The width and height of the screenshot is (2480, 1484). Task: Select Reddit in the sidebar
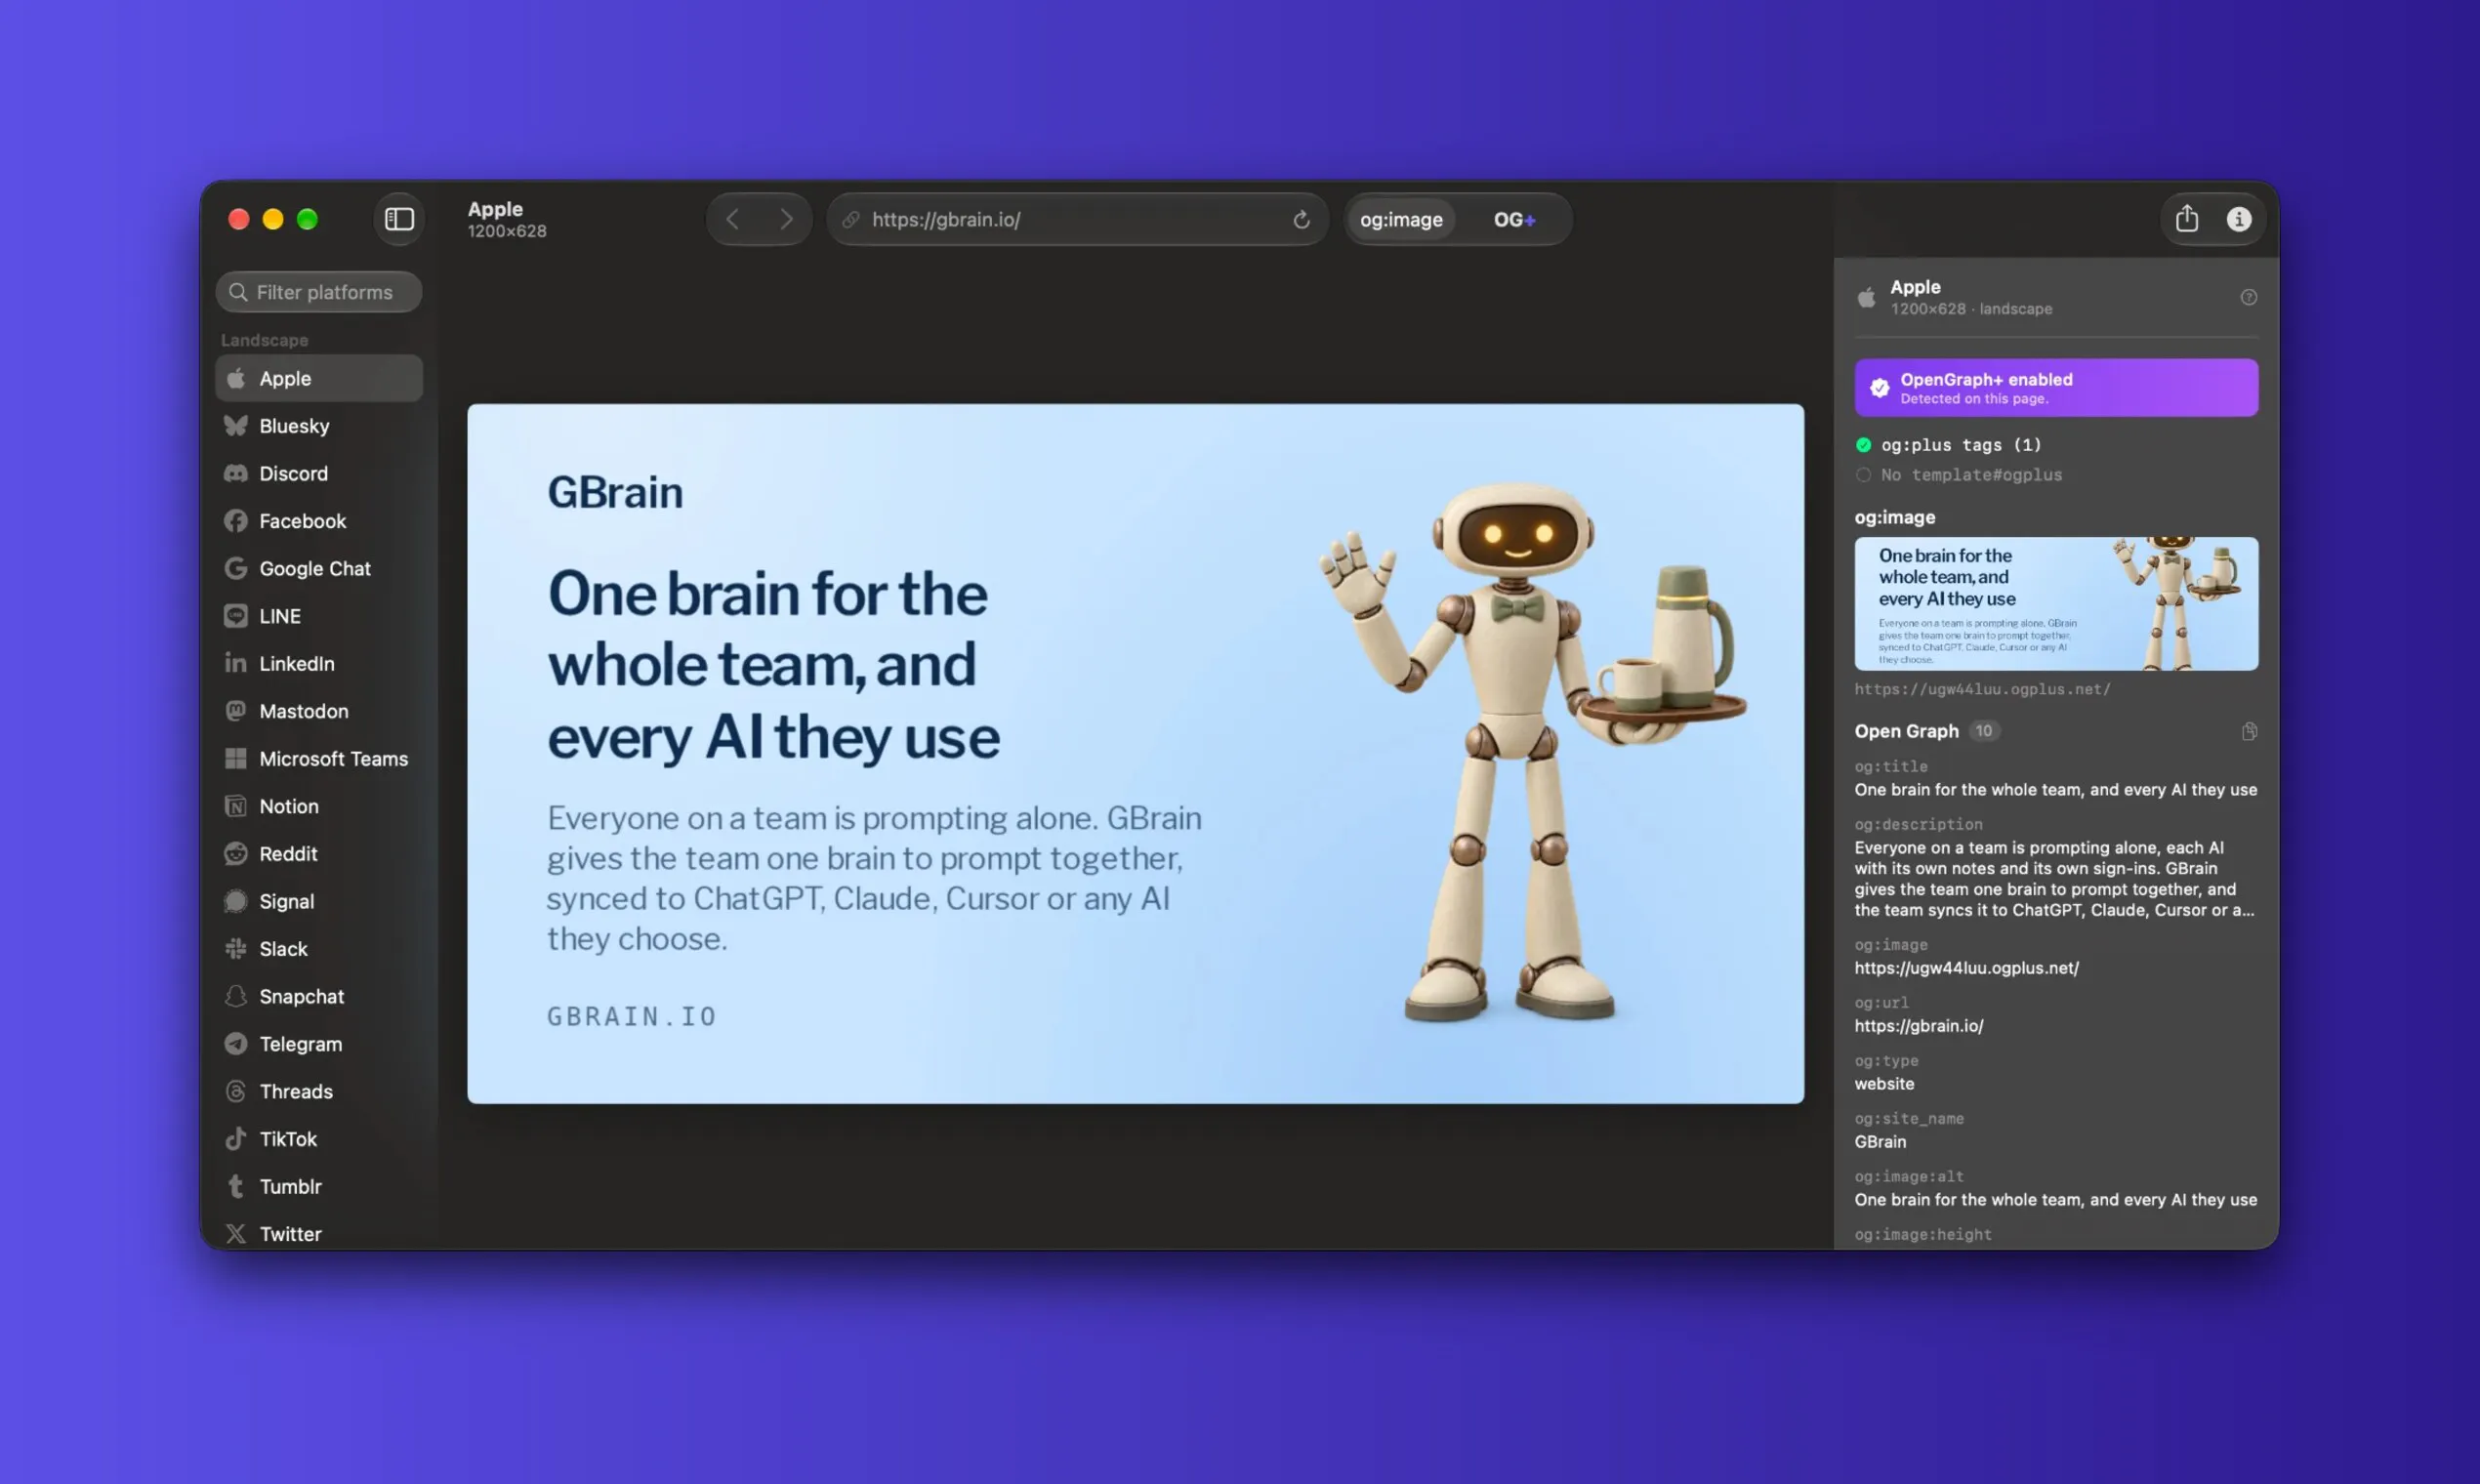tap(319, 853)
